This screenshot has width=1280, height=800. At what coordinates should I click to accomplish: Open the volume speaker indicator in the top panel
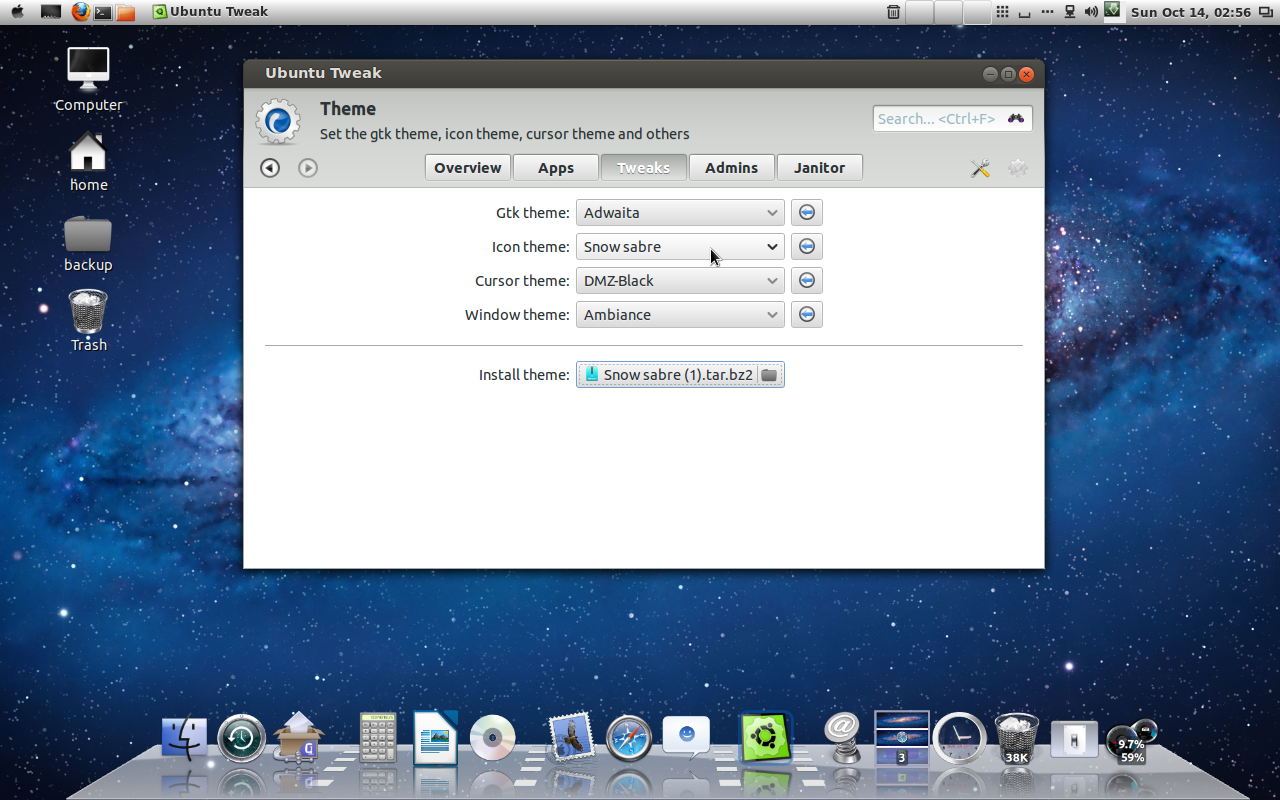tap(1091, 12)
